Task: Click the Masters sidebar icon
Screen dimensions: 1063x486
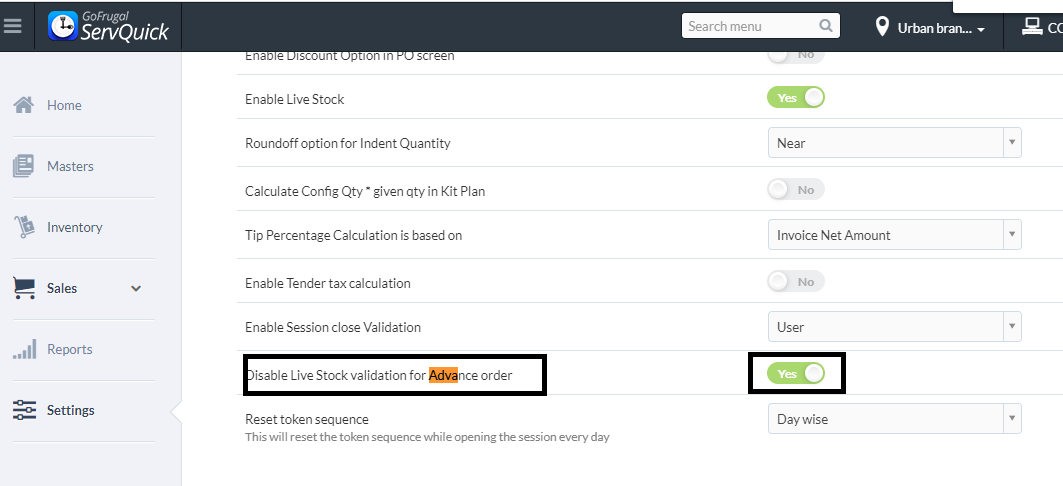Action: [24, 166]
